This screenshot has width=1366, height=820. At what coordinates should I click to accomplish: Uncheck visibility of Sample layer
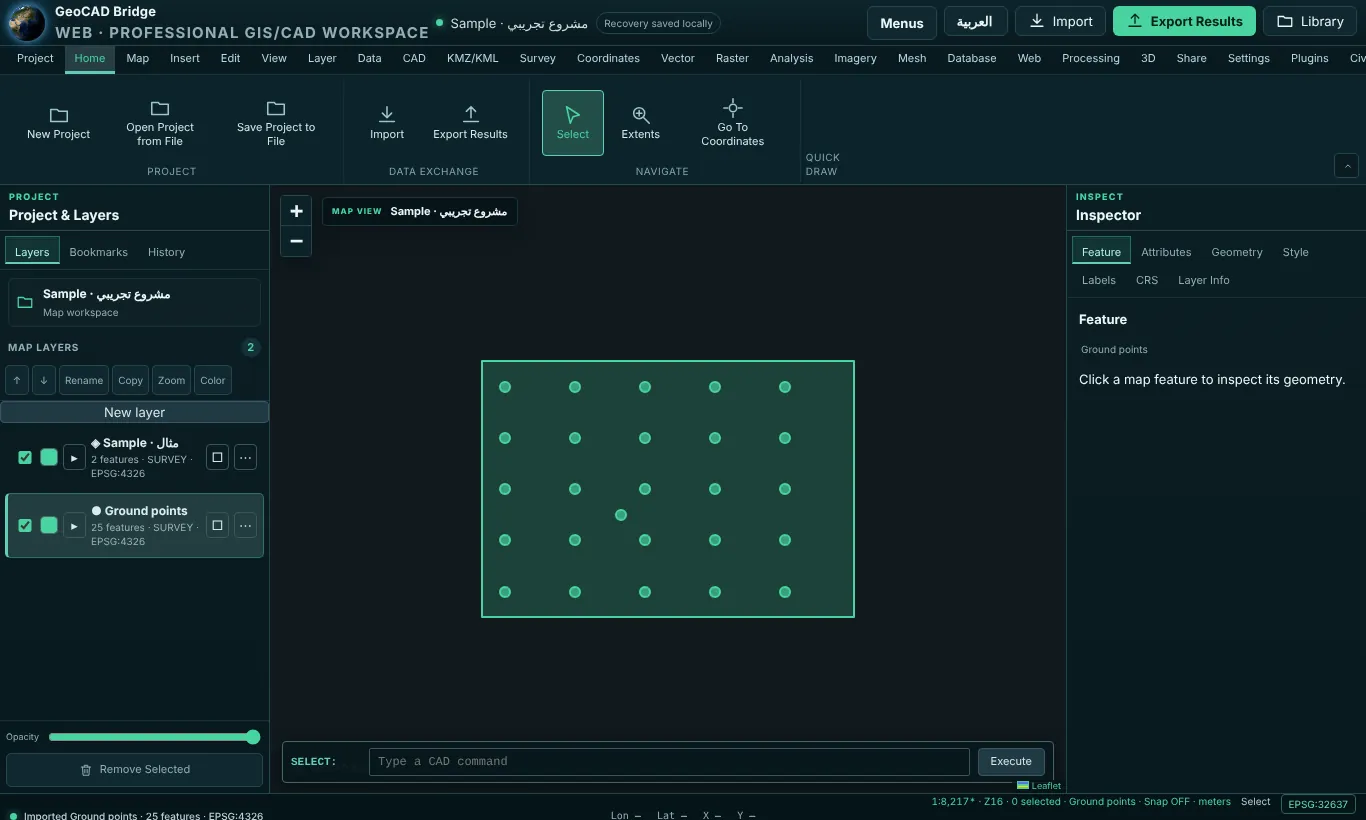(x=25, y=457)
